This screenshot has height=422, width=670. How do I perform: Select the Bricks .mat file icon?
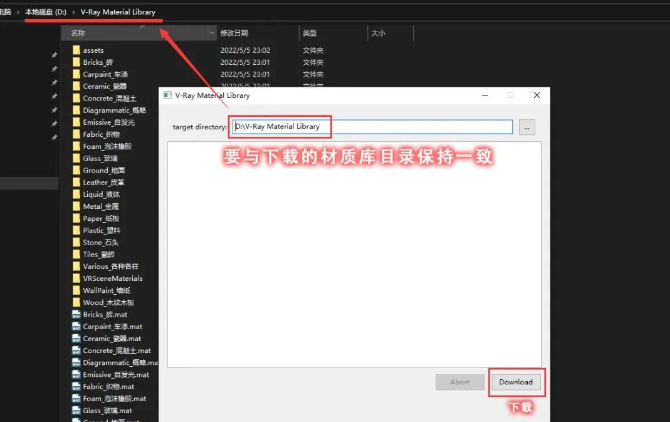(x=76, y=314)
